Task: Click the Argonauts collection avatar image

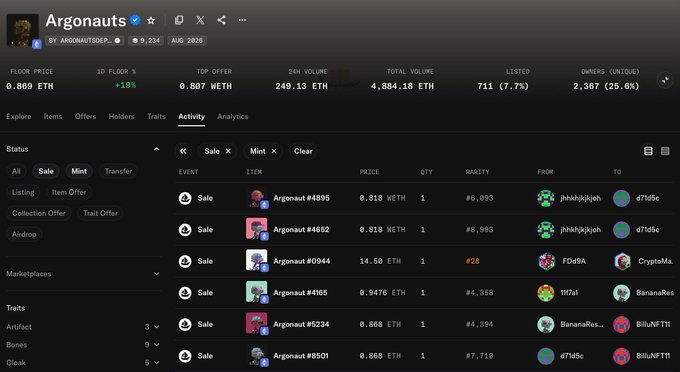Action: [23, 30]
